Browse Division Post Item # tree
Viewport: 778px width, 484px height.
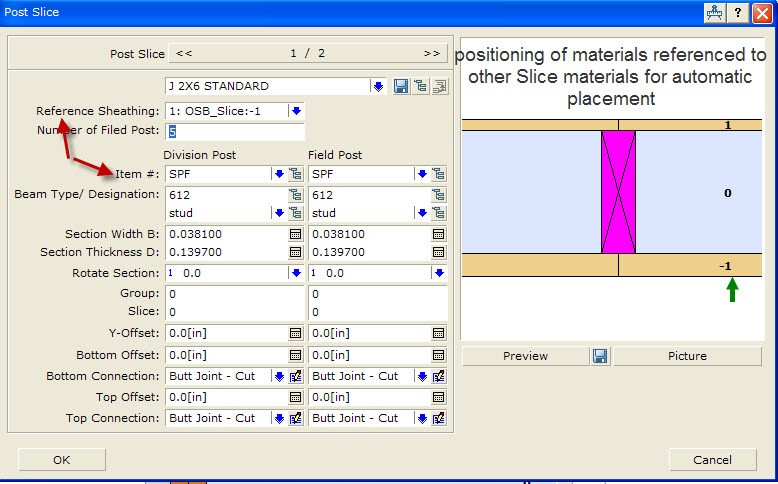click(x=296, y=174)
